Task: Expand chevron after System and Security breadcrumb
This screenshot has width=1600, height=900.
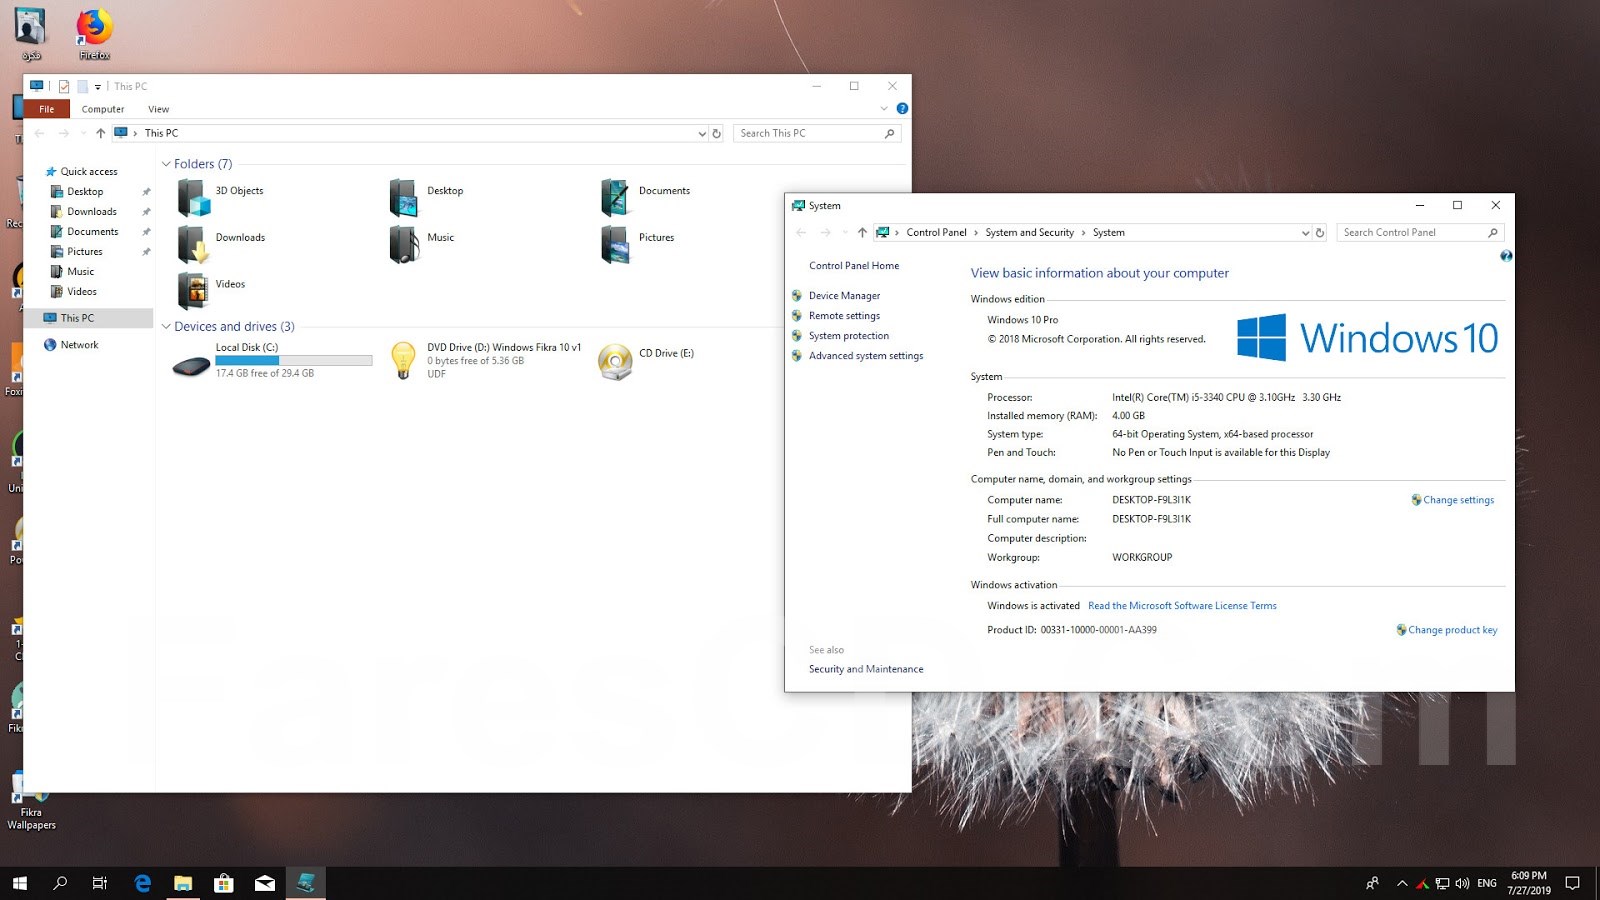Action: coord(1083,232)
